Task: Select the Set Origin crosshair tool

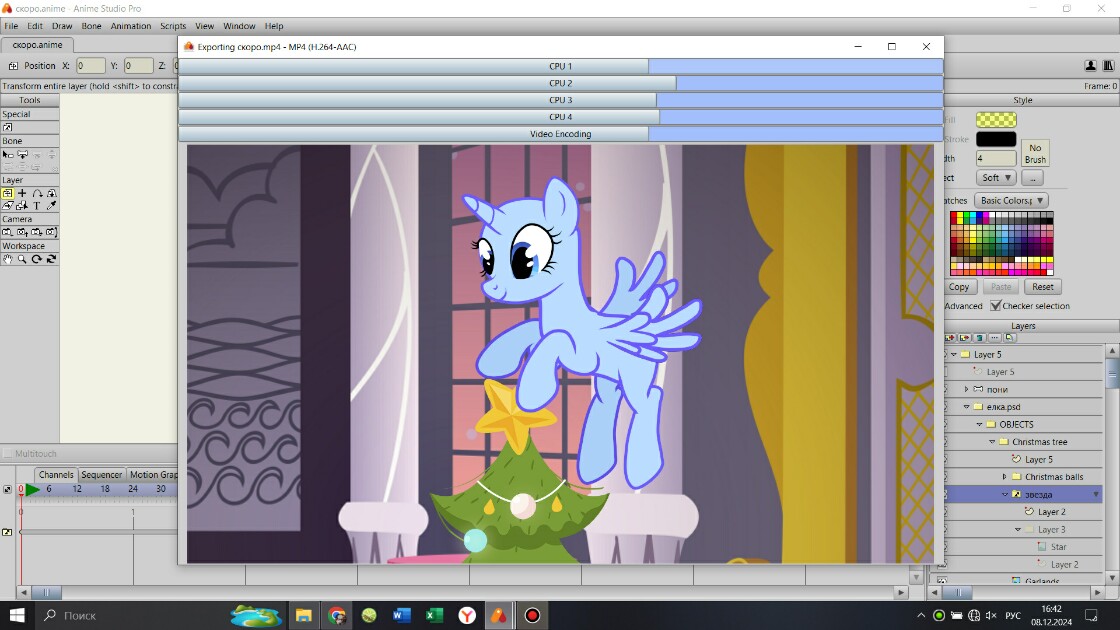Action: coord(22,193)
